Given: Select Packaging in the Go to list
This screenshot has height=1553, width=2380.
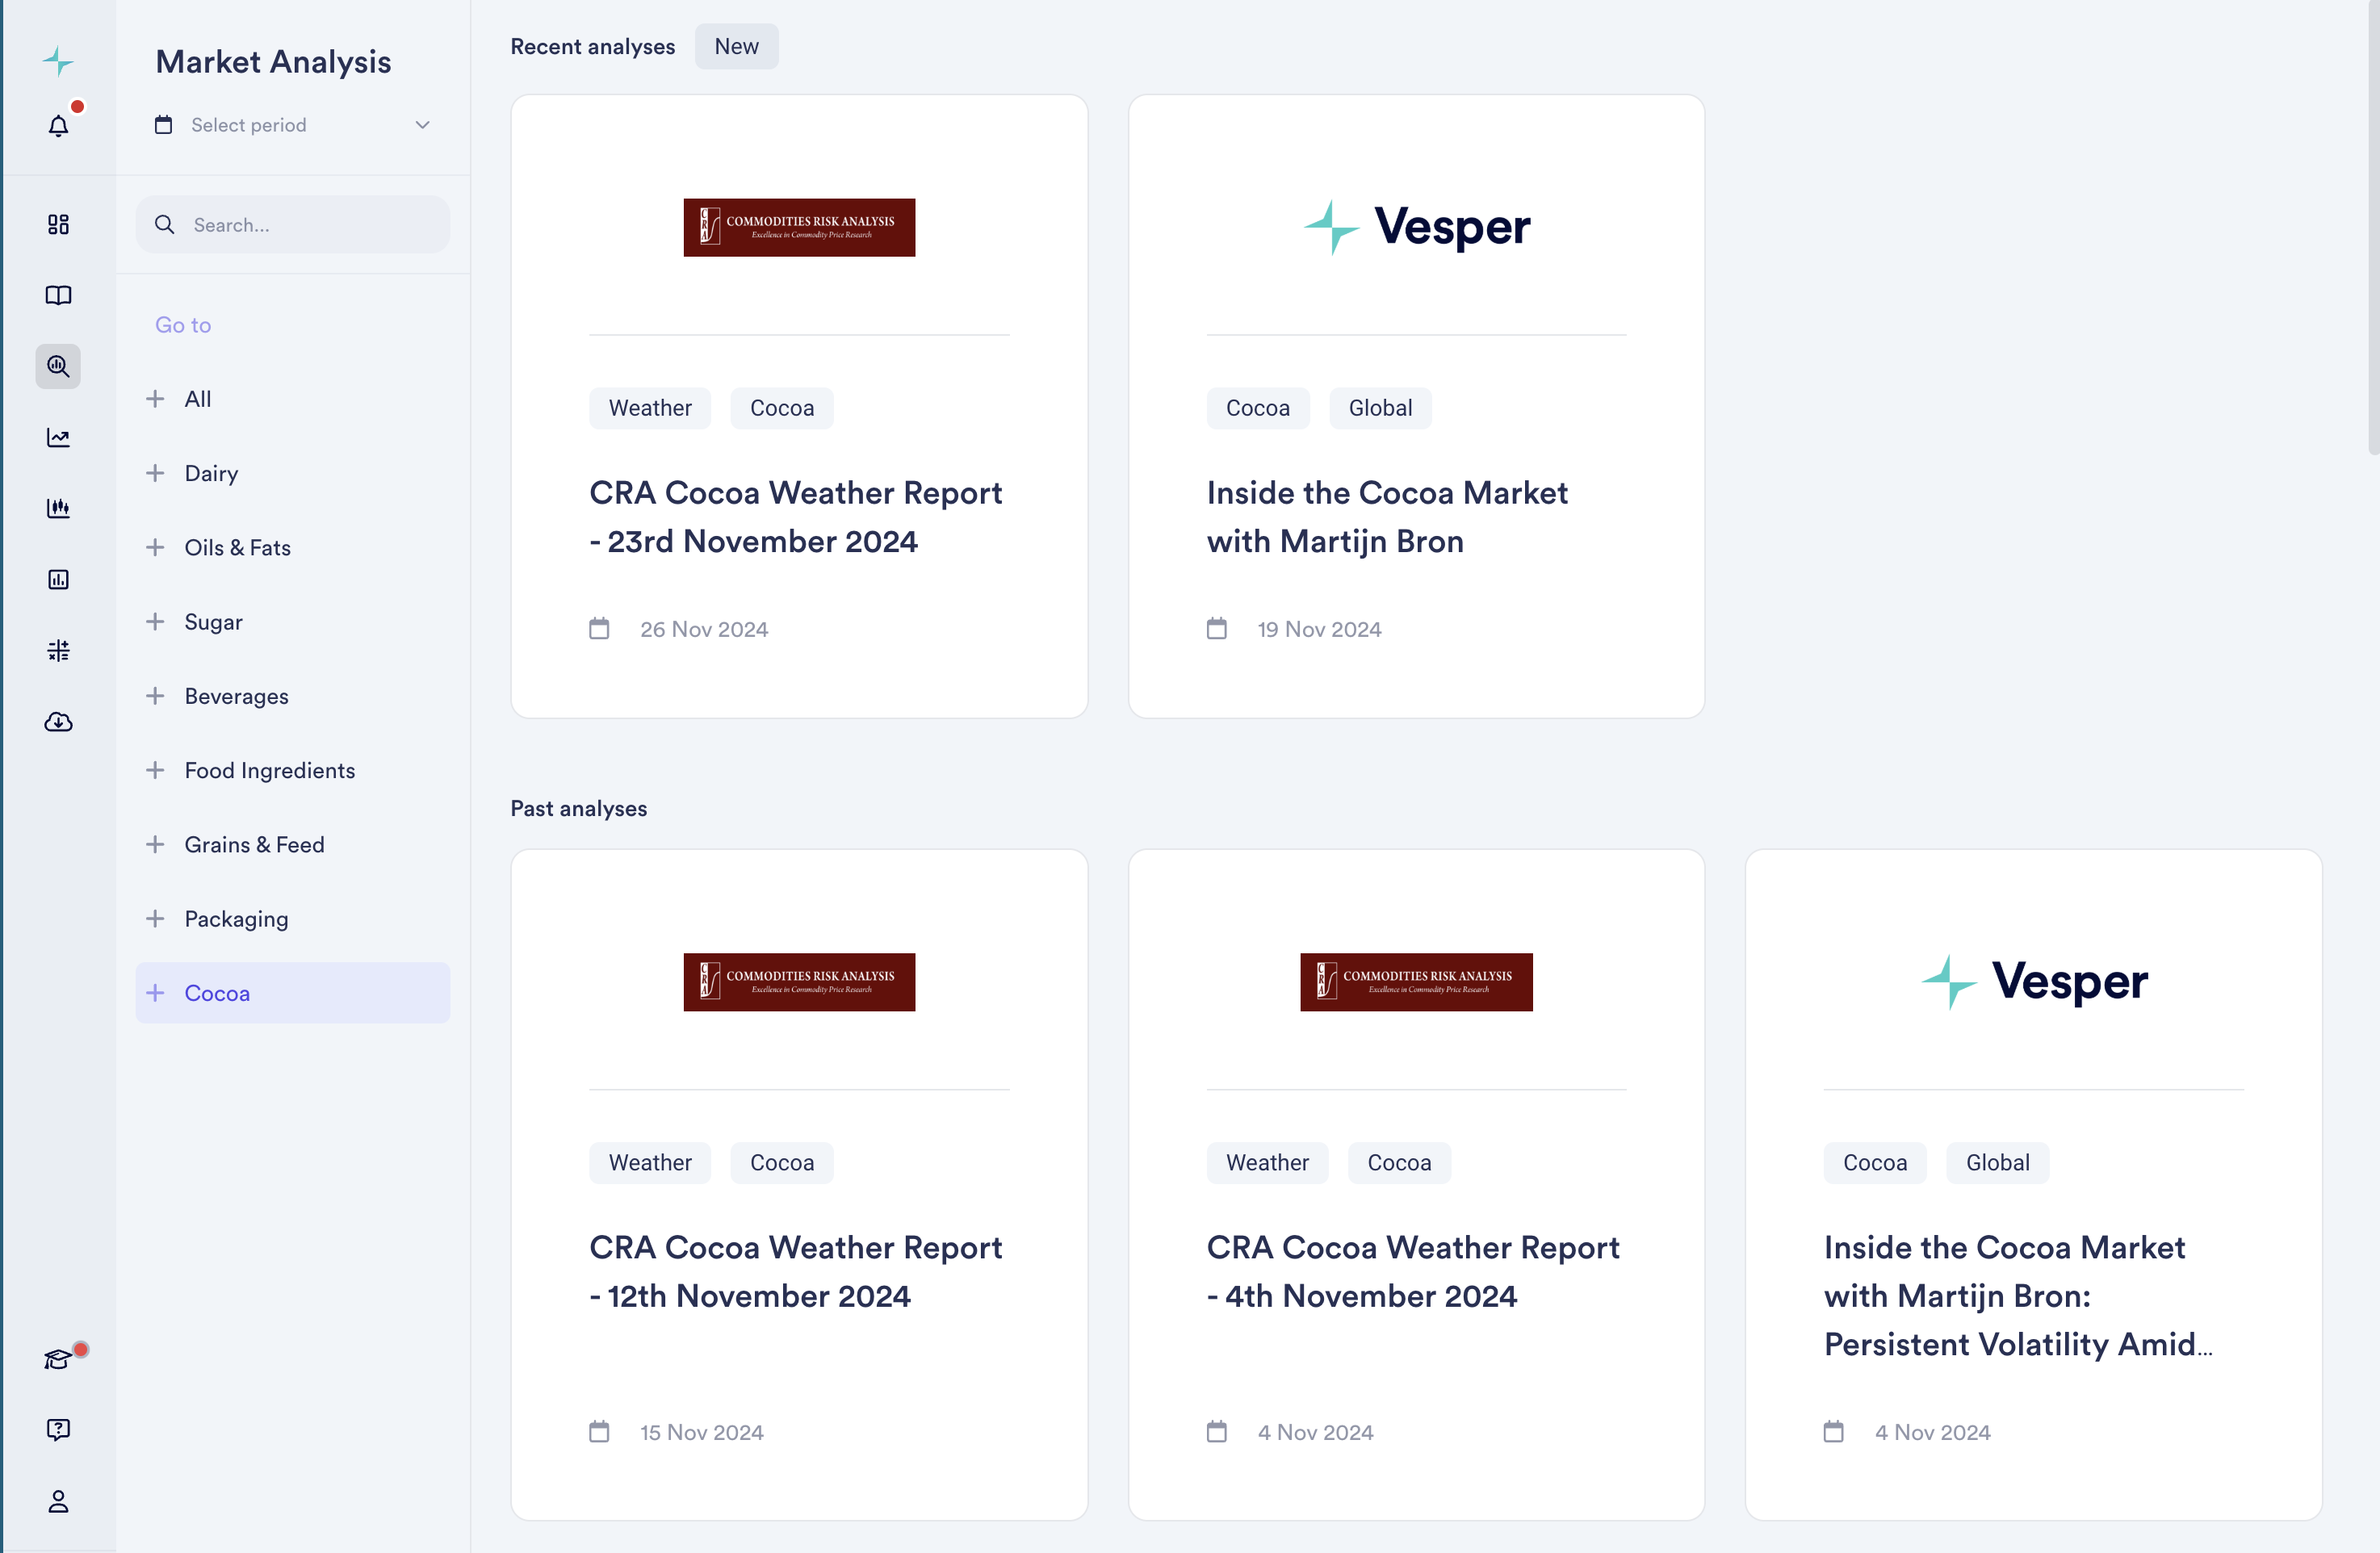Looking at the screenshot, I should tap(236, 919).
